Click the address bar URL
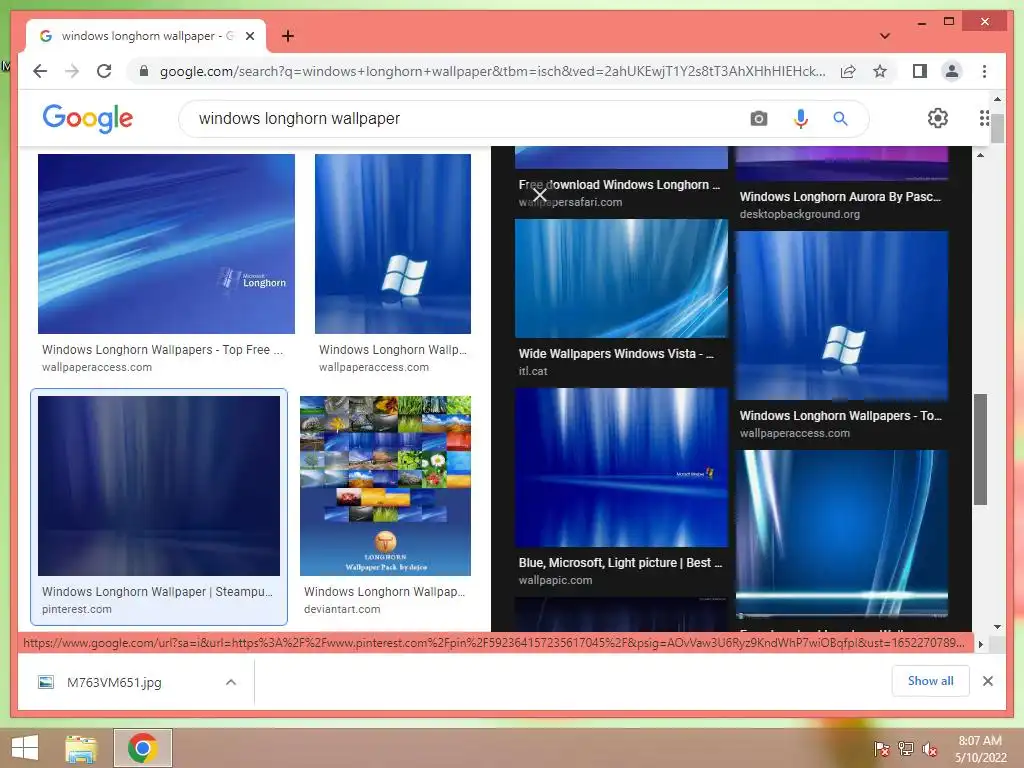Viewport: 1024px width, 768px height. 492,71
